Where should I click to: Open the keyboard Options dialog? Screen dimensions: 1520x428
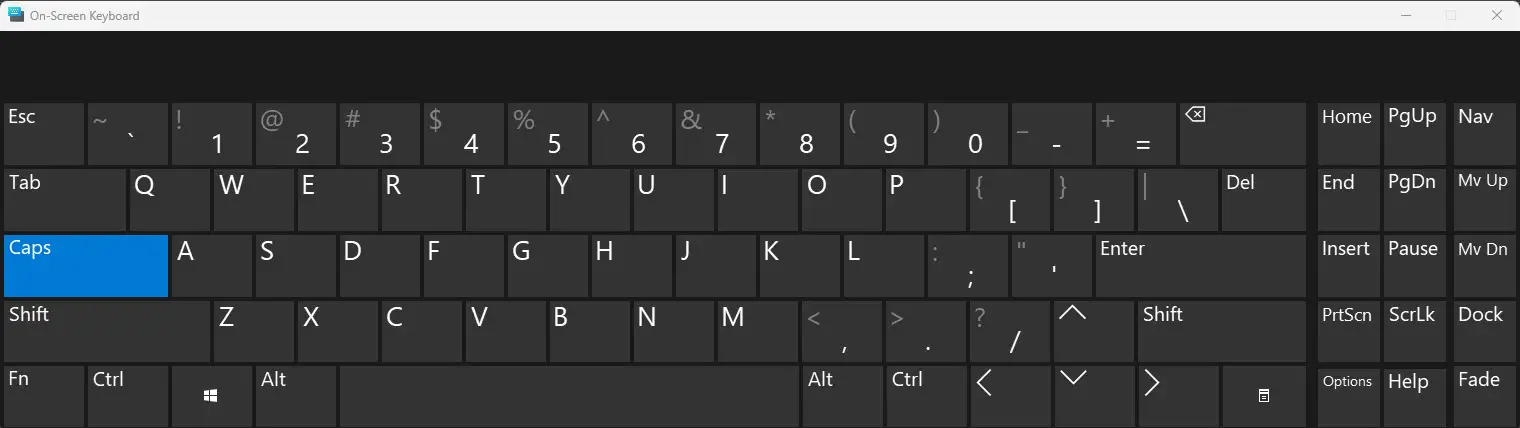click(1348, 396)
